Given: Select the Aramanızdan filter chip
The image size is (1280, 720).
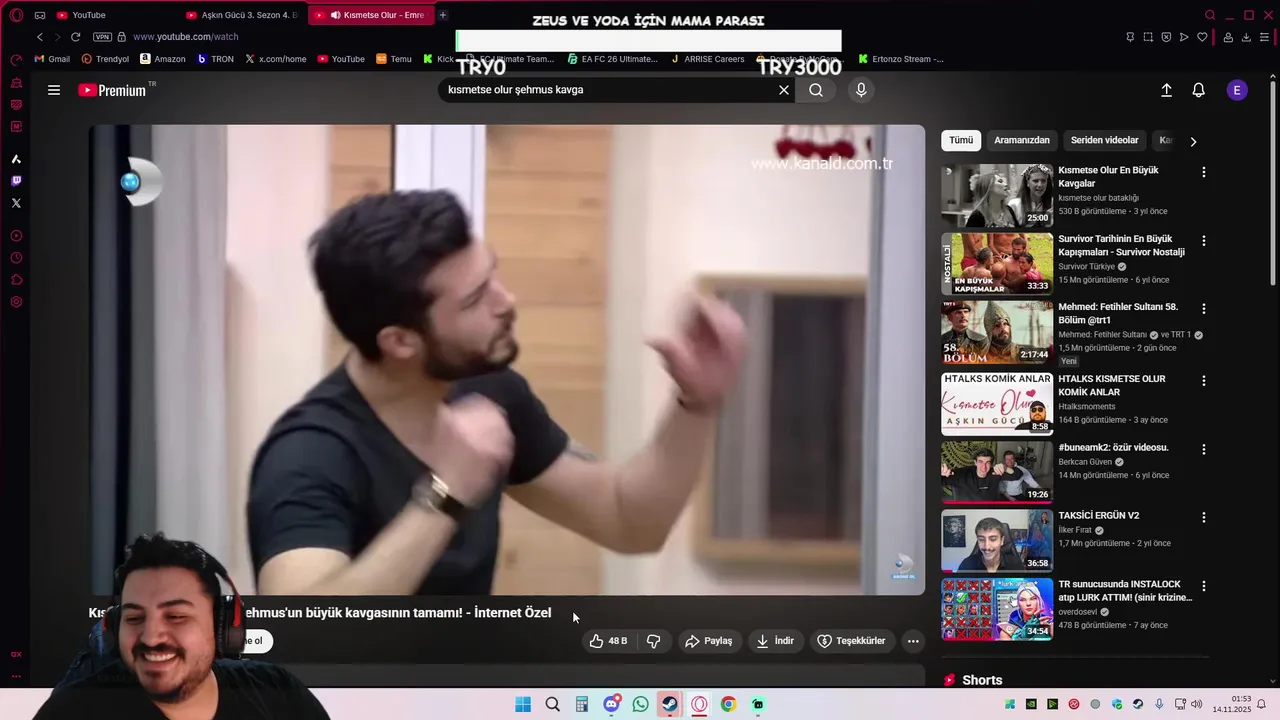Looking at the screenshot, I should point(1022,141).
